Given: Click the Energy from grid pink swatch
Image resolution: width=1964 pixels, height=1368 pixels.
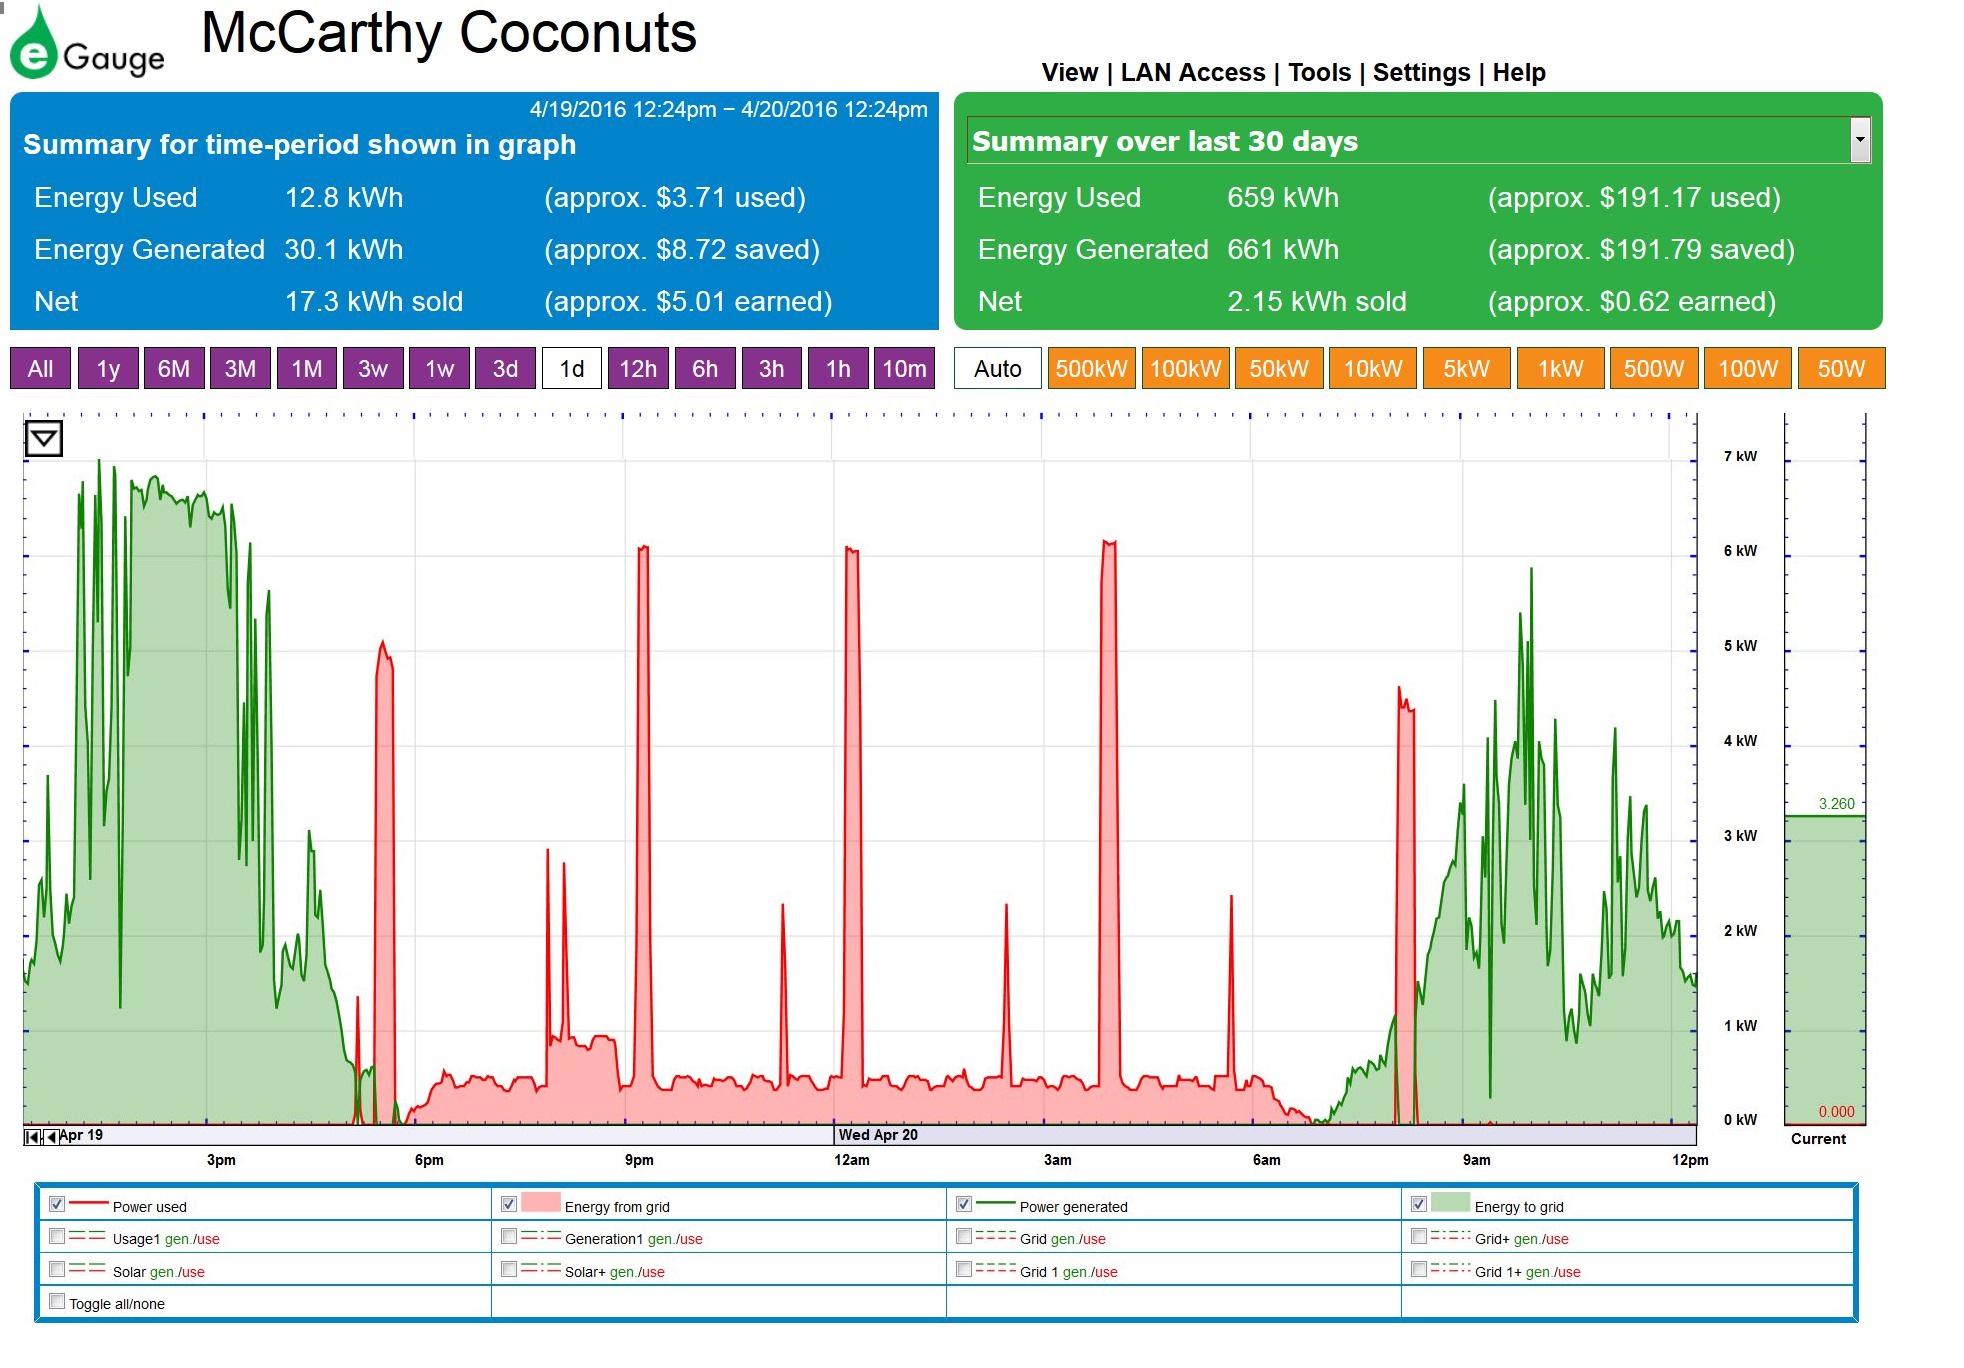Looking at the screenshot, I should pyautogui.click(x=540, y=1203).
